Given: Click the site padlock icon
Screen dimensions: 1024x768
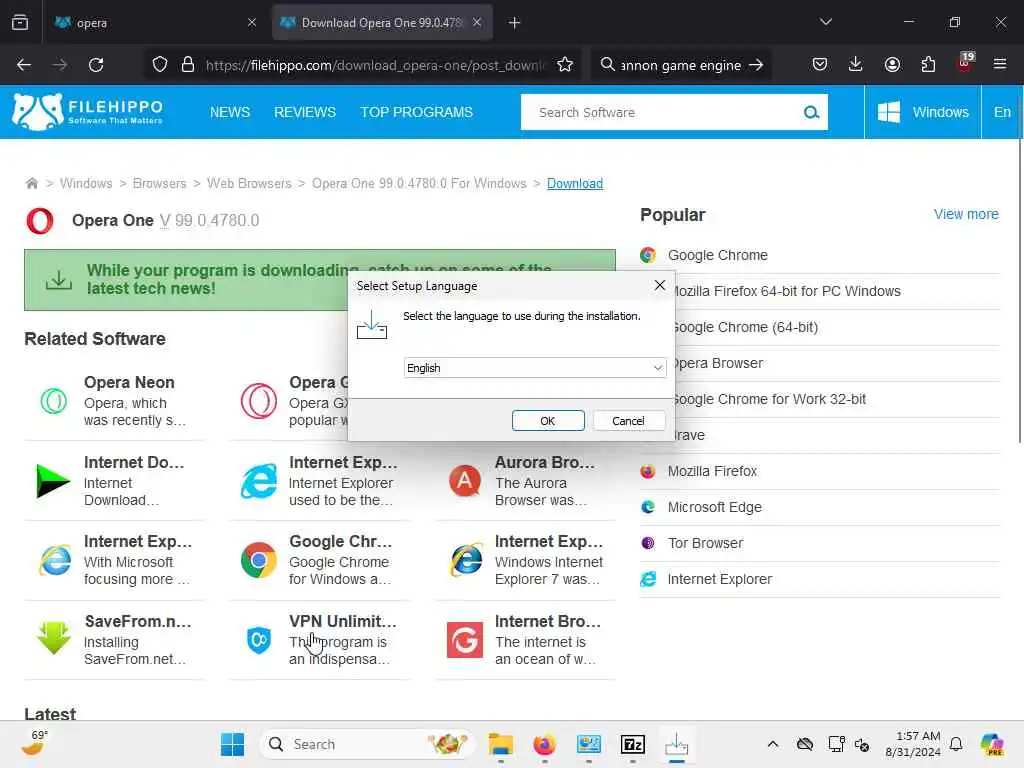Looking at the screenshot, I should point(188,65).
